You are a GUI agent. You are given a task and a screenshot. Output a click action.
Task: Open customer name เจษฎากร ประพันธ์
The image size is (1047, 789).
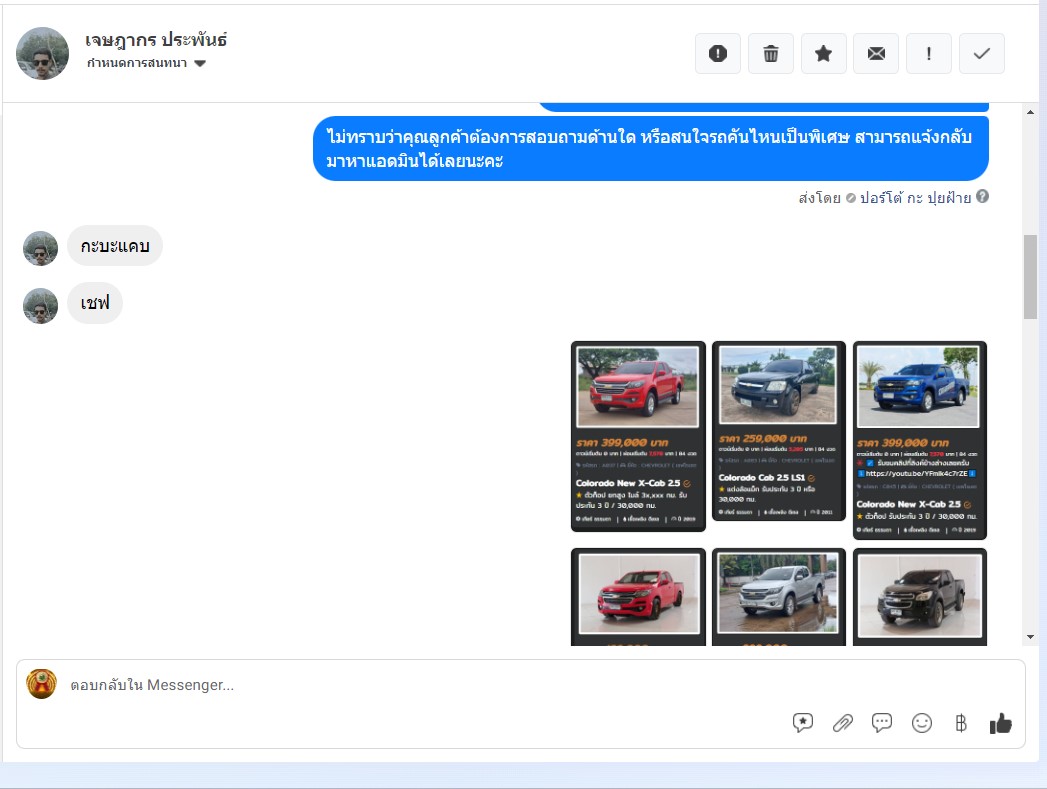point(156,40)
